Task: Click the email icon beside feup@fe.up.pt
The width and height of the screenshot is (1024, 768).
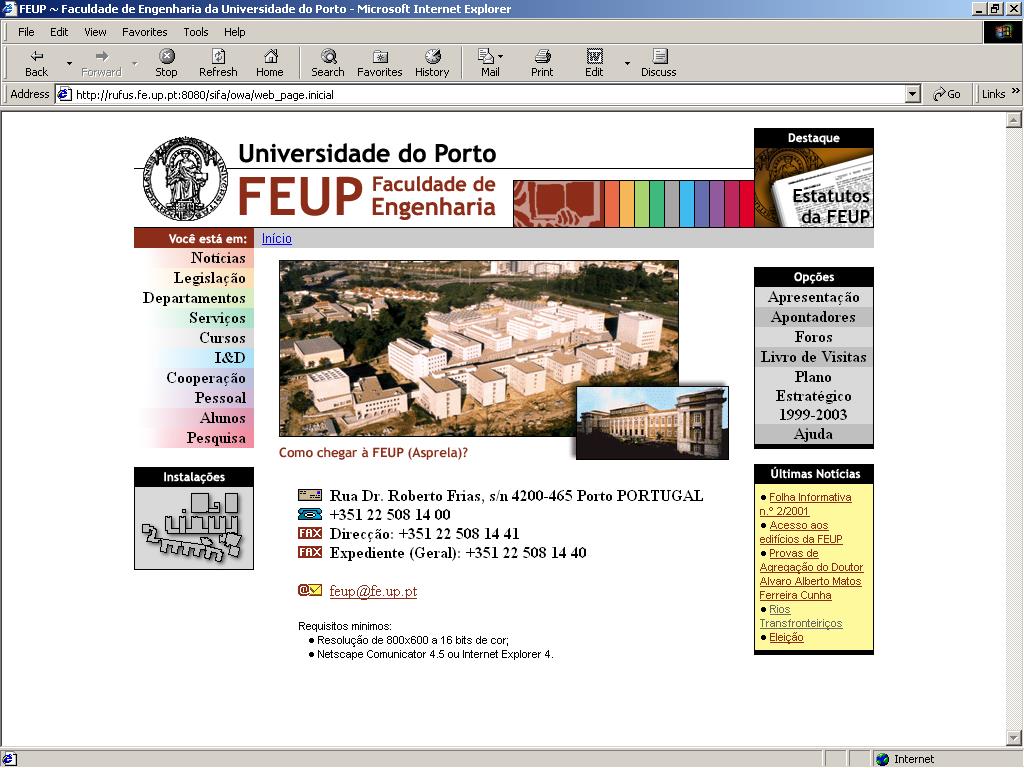Action: 310,590
